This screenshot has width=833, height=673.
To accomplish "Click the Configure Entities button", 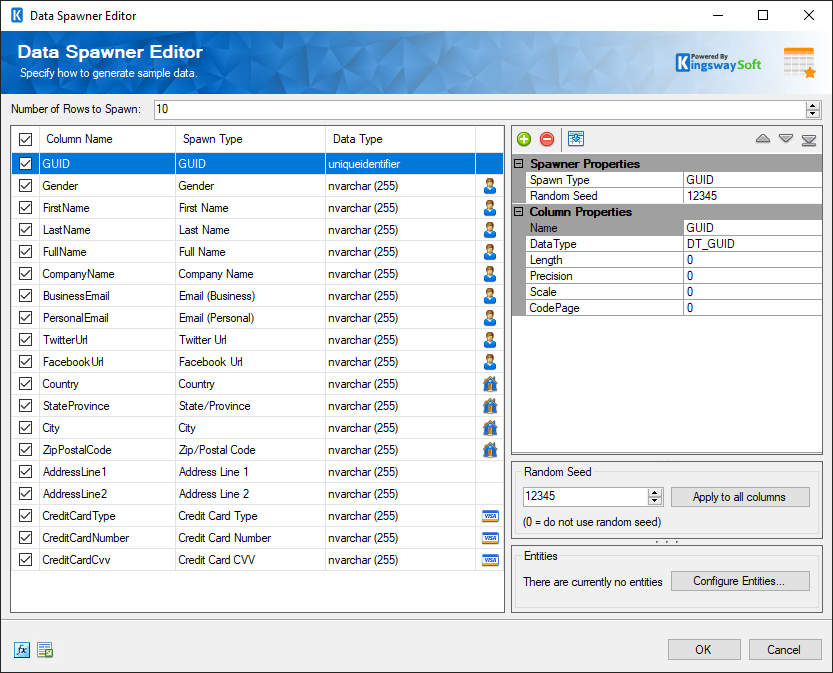I will pyautogui.click(x=740, y=580).
